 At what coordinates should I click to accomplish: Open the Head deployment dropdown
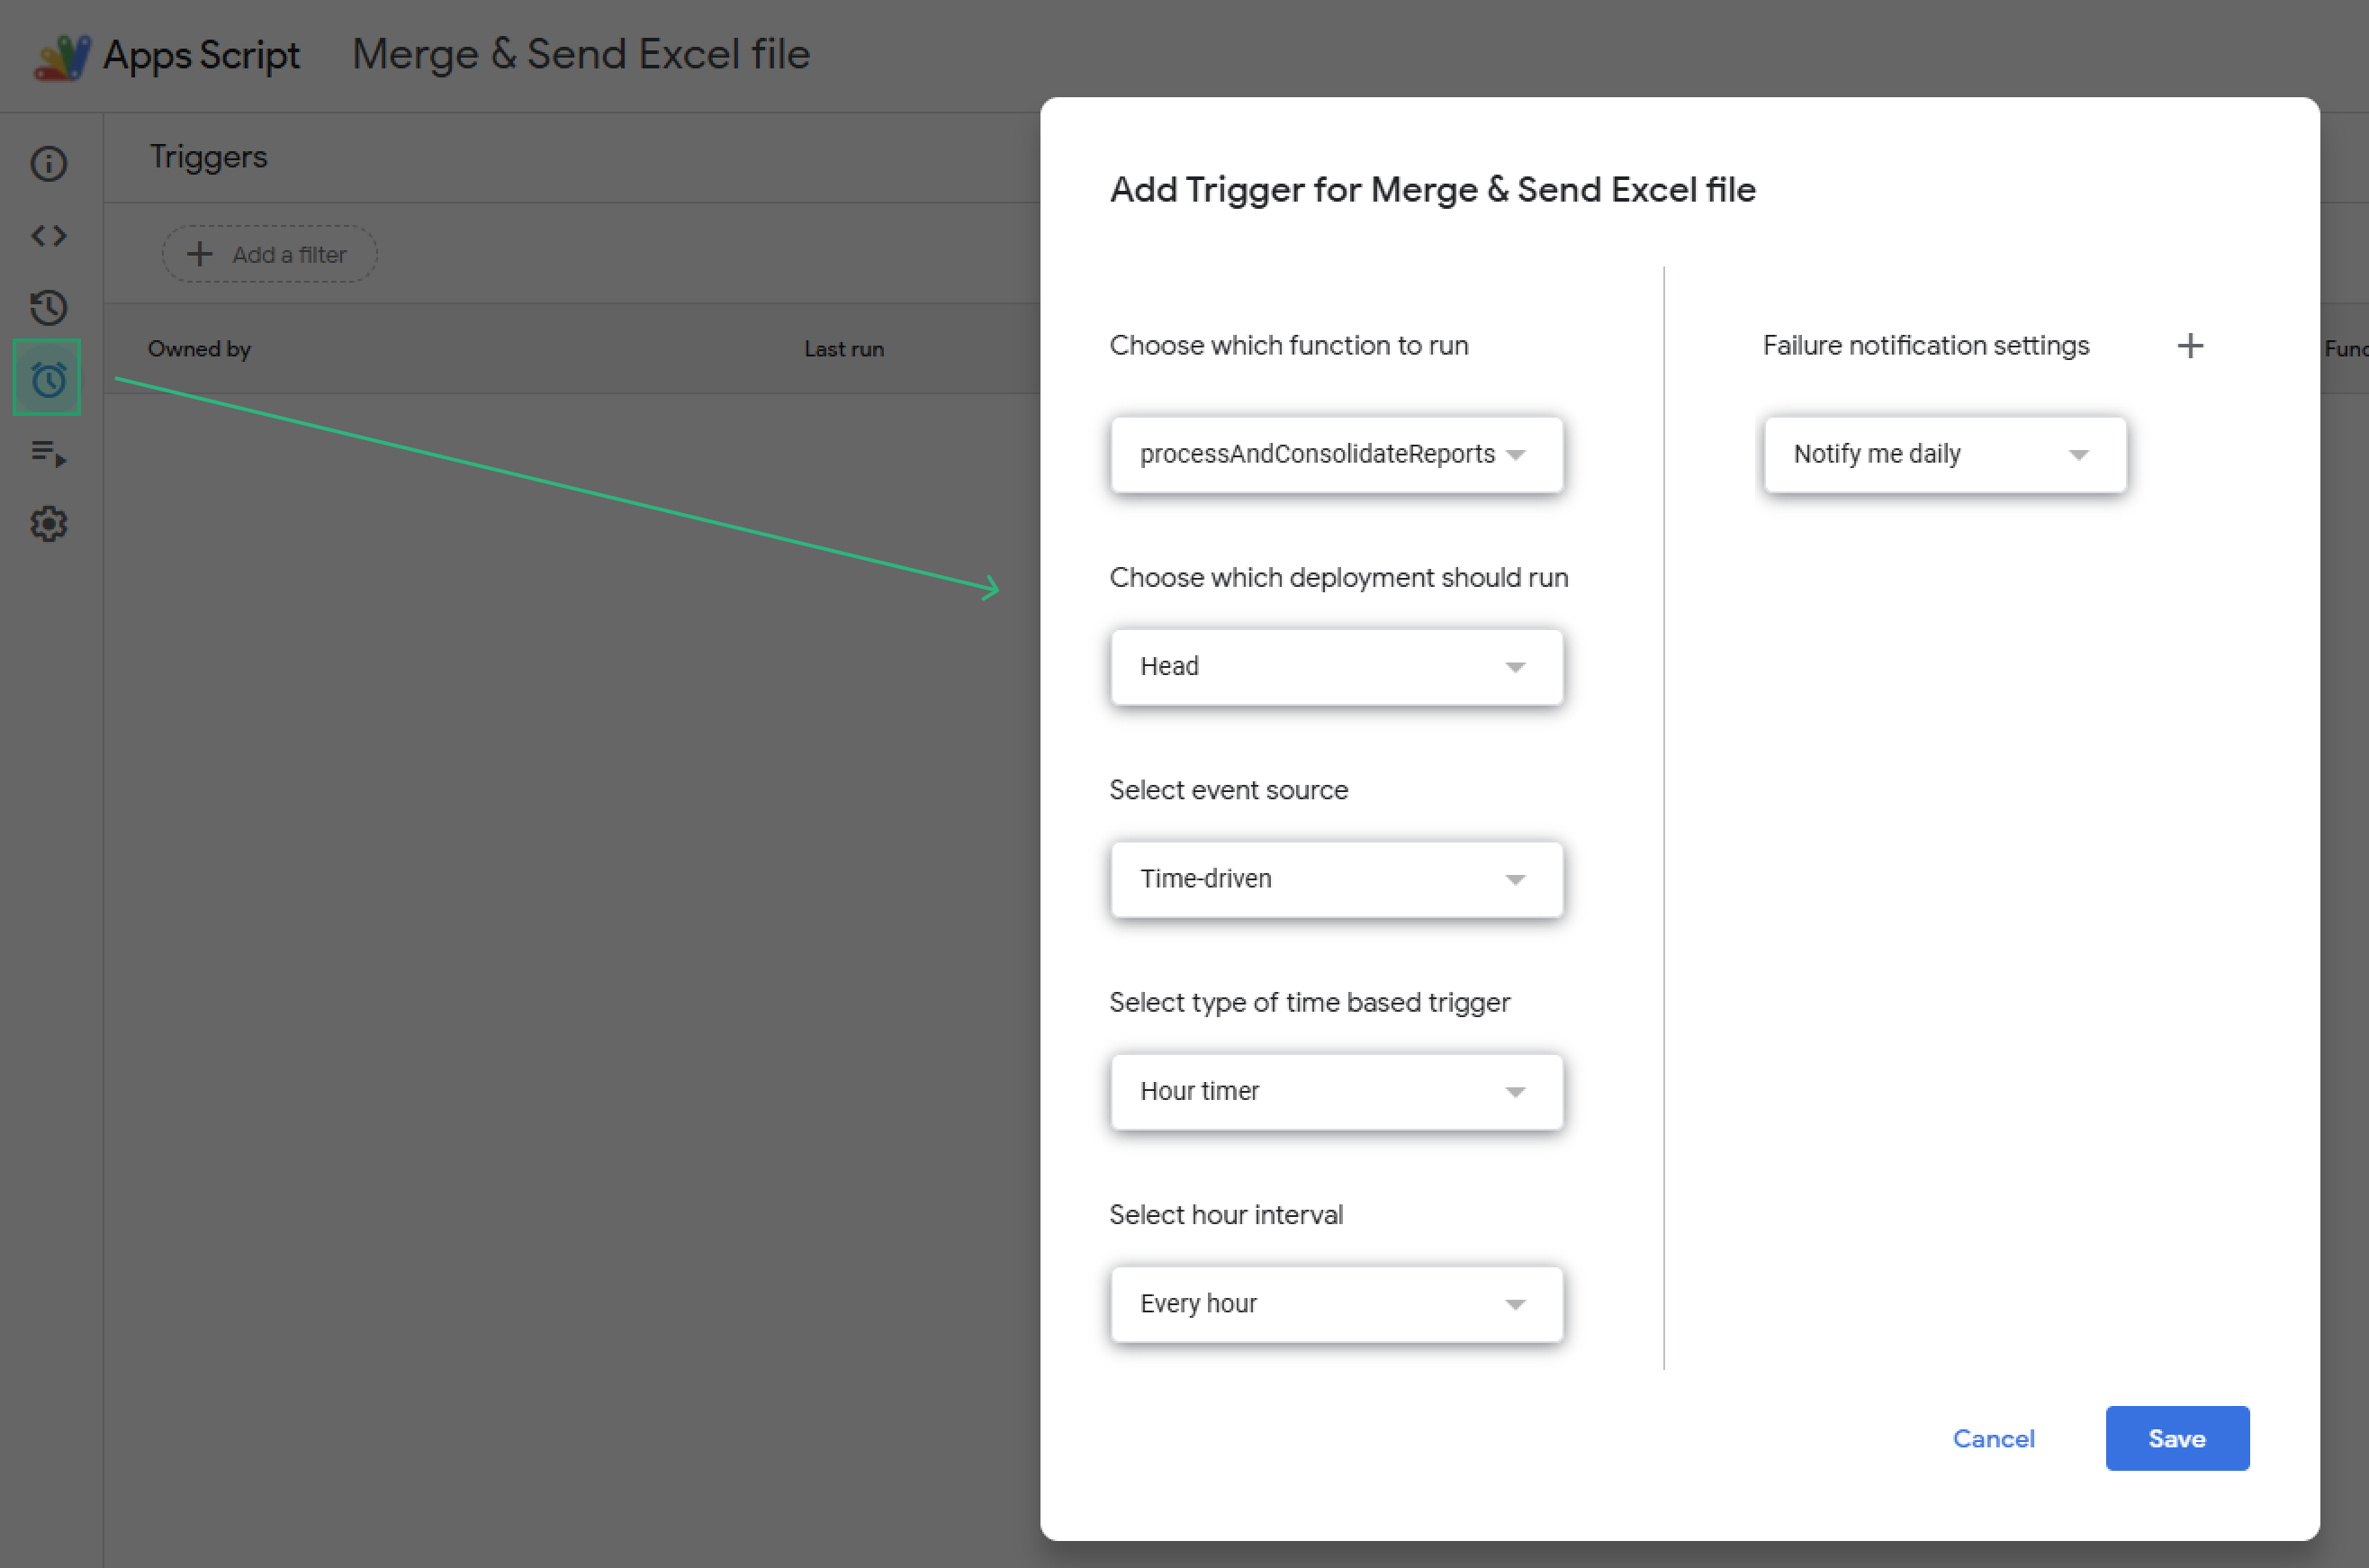[1335, 667]
